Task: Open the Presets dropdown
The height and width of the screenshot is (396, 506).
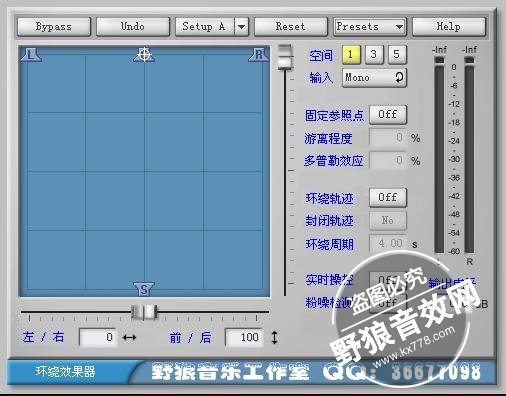Action: (x=370, y=27)
